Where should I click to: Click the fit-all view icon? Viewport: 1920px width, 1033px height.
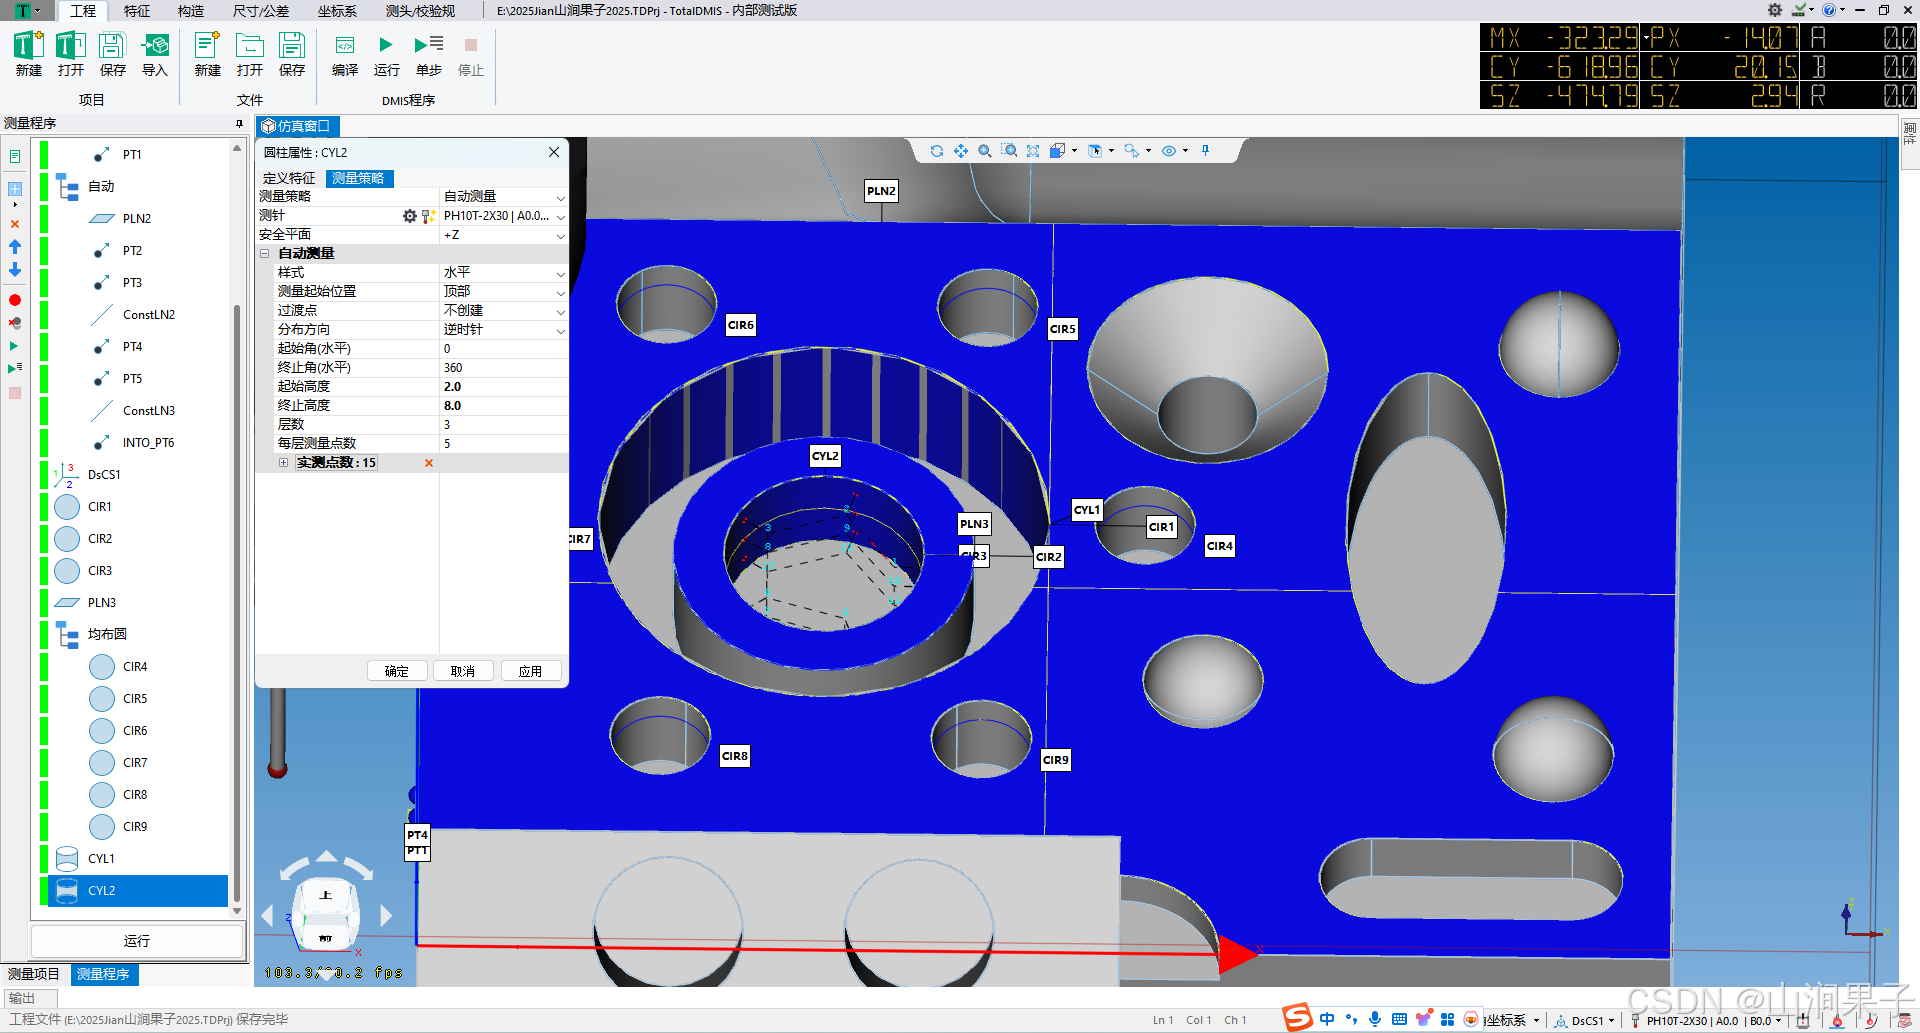[x=1033, y=151]
